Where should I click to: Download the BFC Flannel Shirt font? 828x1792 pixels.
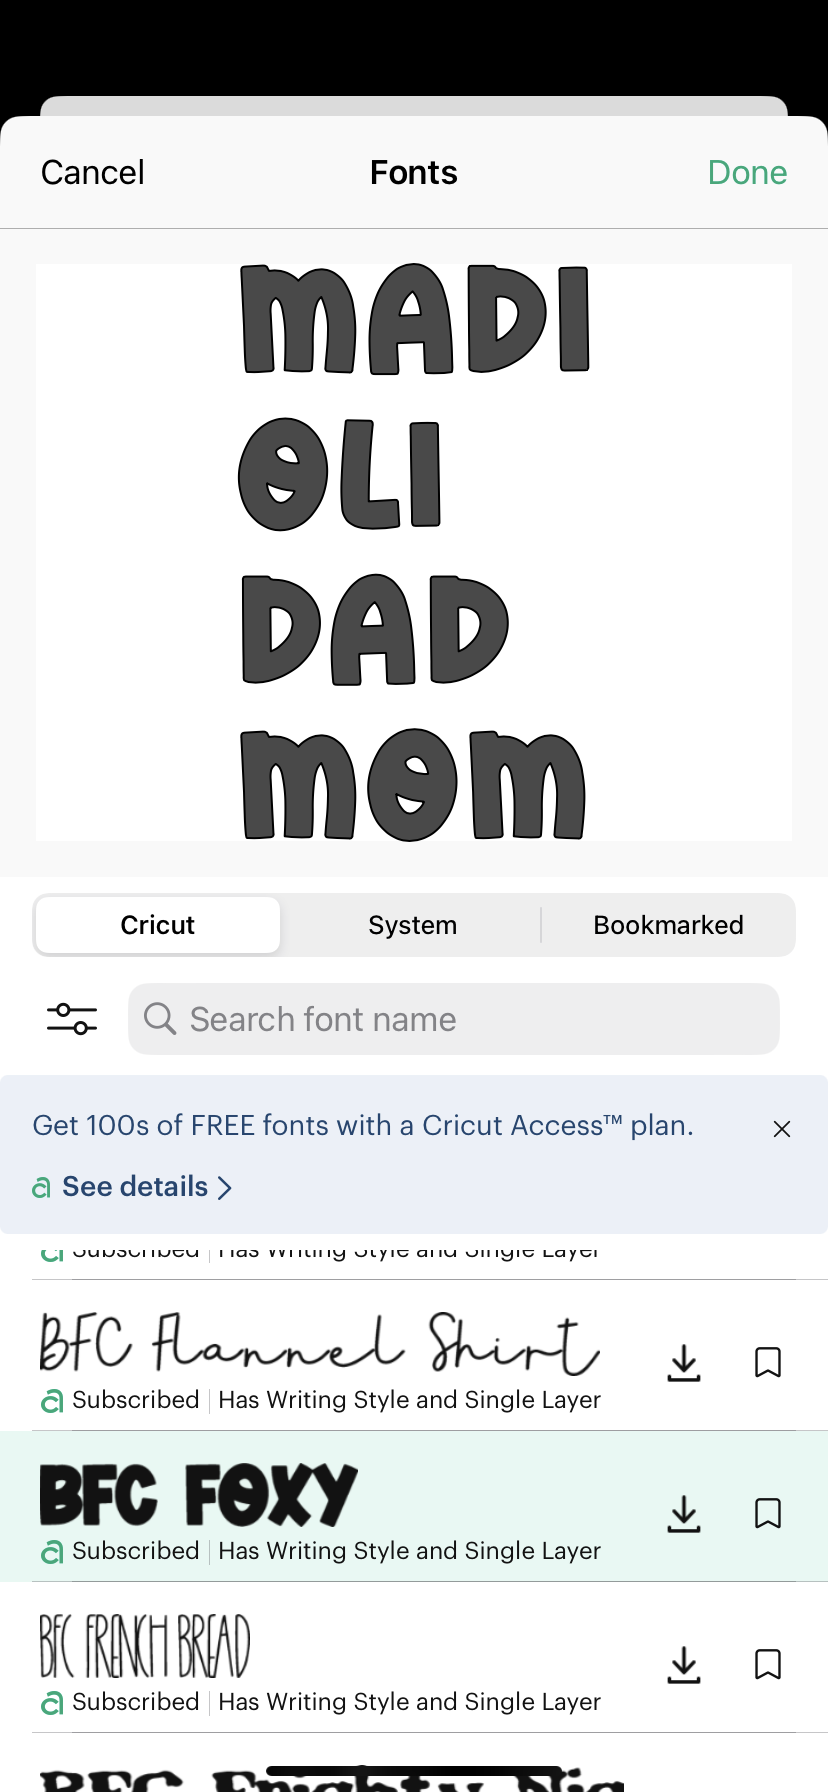pos(684,1363)
